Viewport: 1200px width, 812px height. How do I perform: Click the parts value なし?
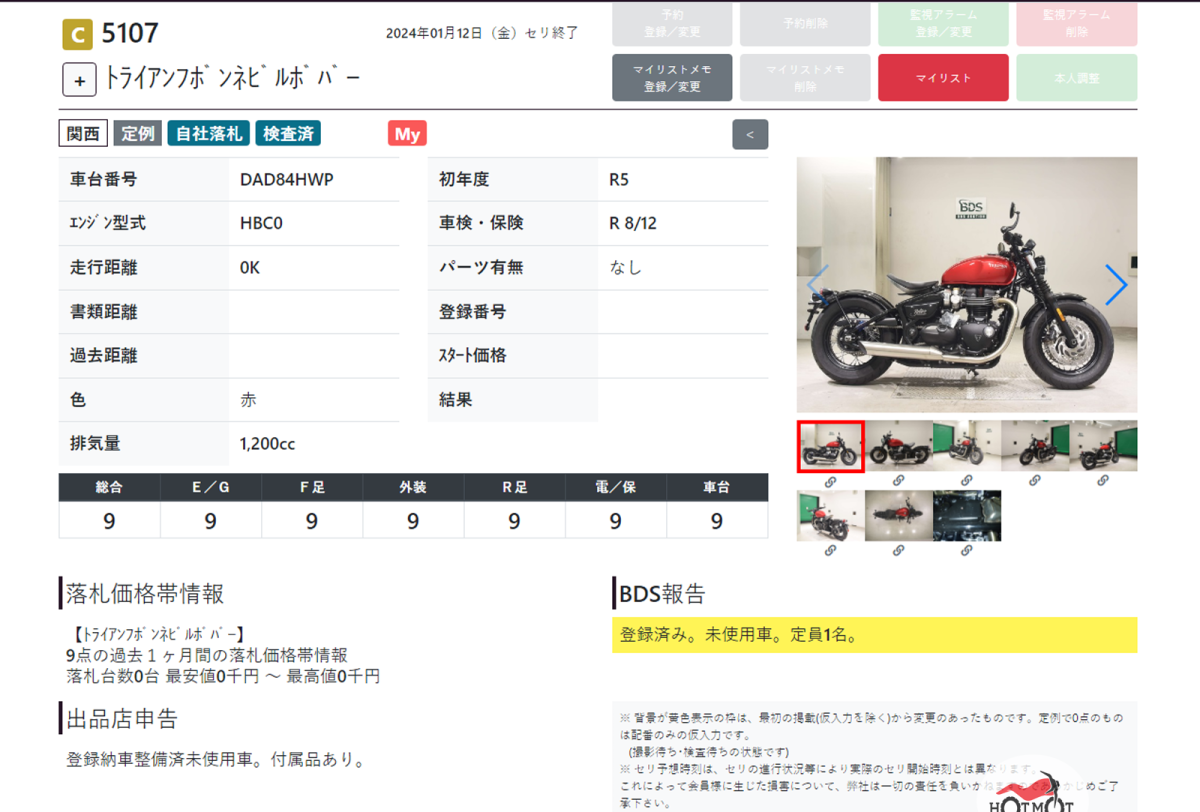pyautogui.click(x=626, y=268)
